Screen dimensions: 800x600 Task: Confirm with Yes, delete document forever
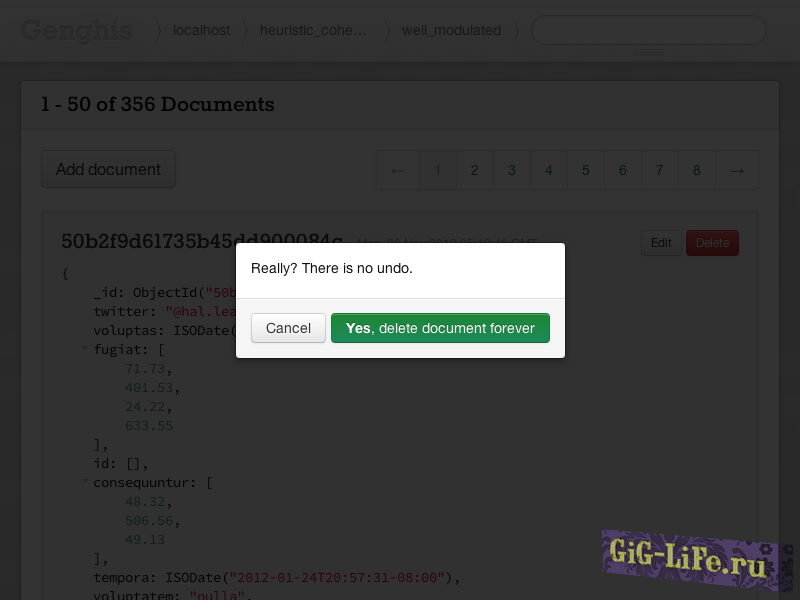(440, 328)
